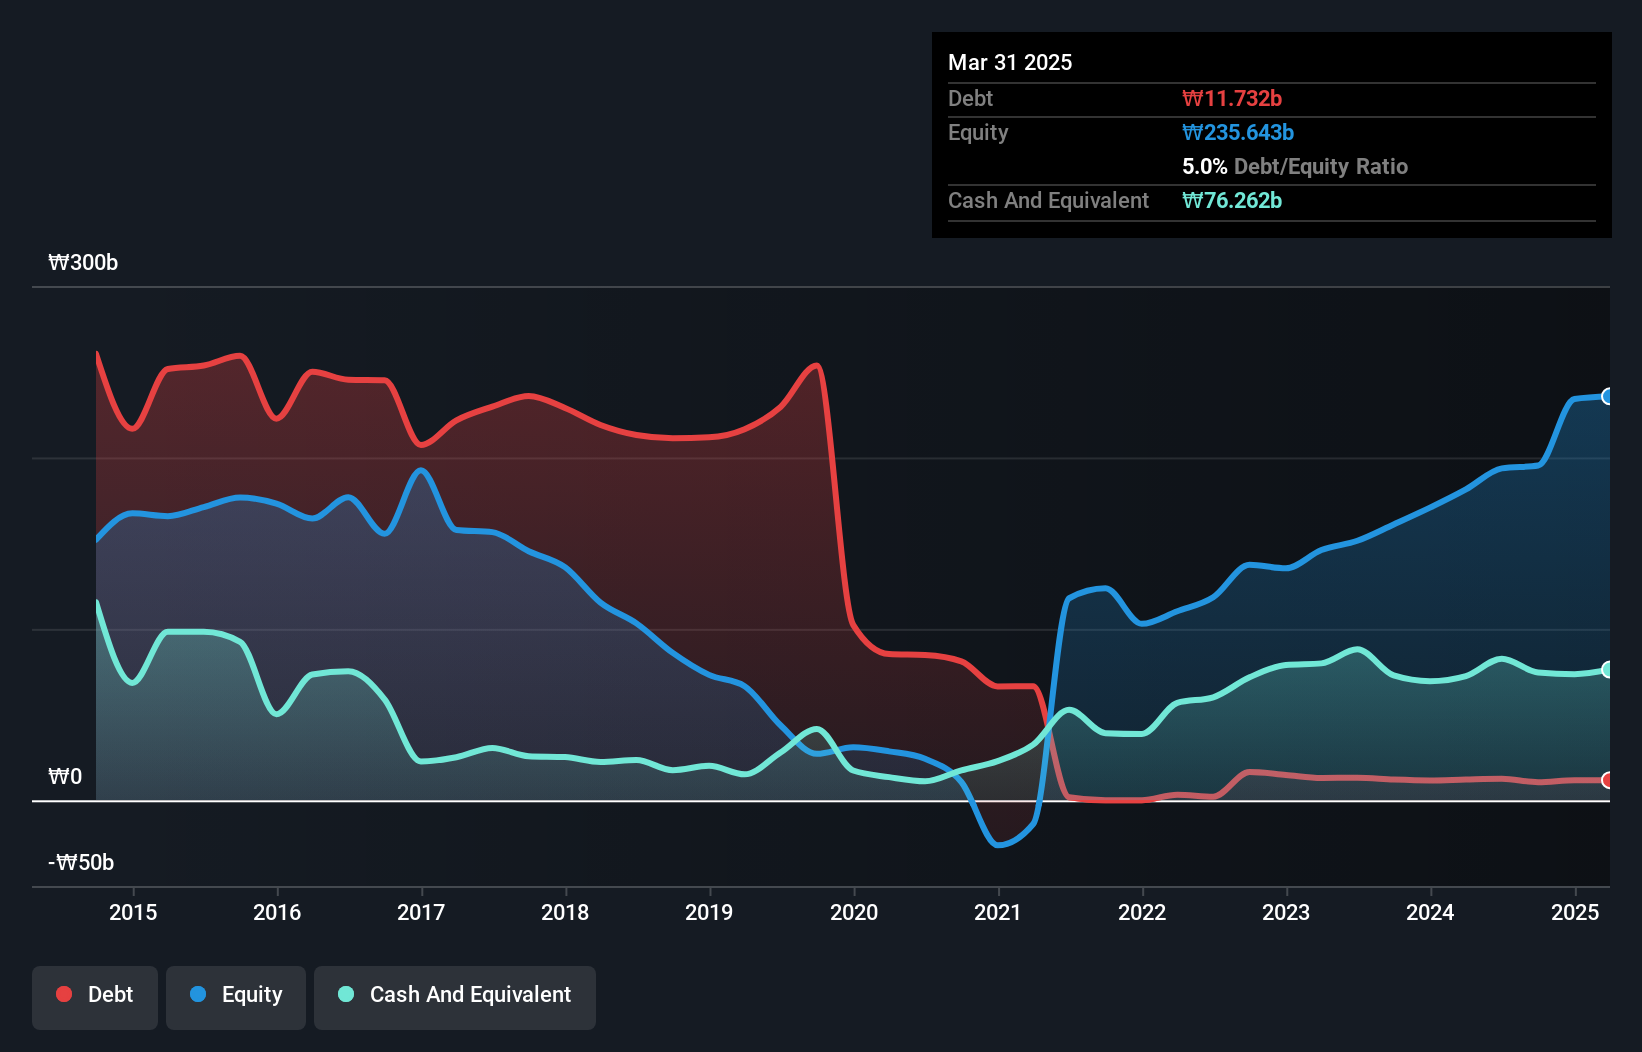This screenshot has height=1052, width=1642.
Task: Click the 2018 x-axis label
Action: tap(565, 912)
